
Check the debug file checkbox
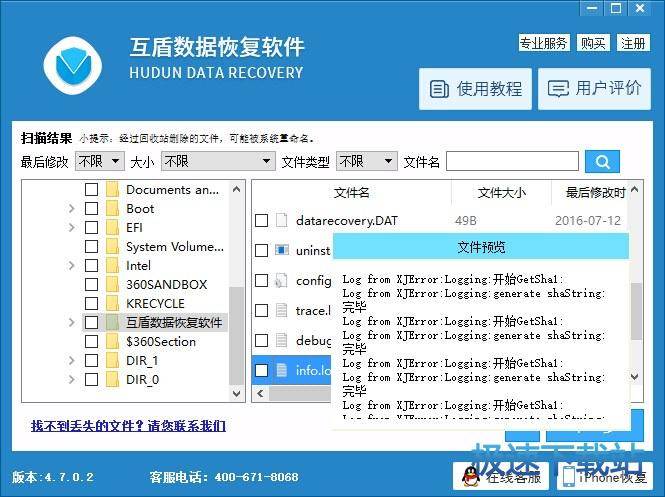(261, 340)
